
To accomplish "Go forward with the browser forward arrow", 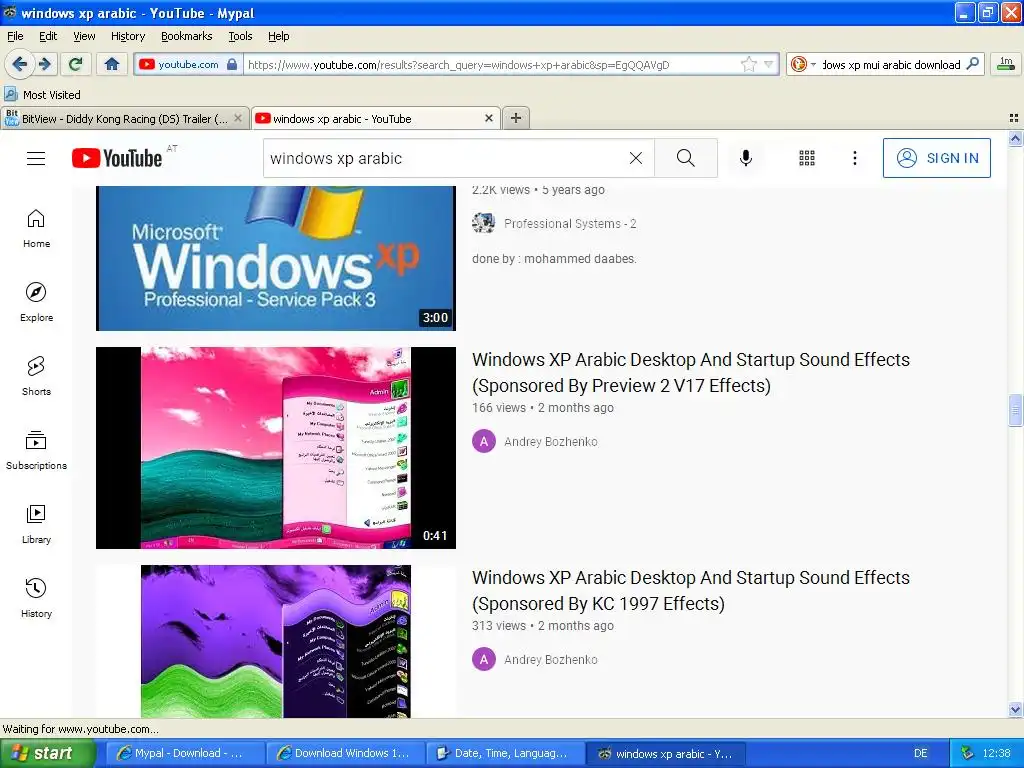I will 44,64.
